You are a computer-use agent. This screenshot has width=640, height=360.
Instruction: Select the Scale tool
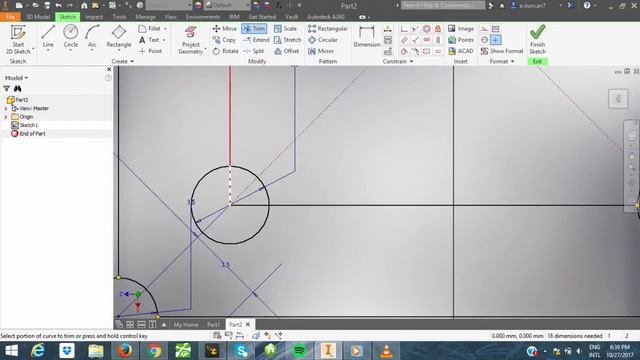pyautogui.click(x=285, y=29)
